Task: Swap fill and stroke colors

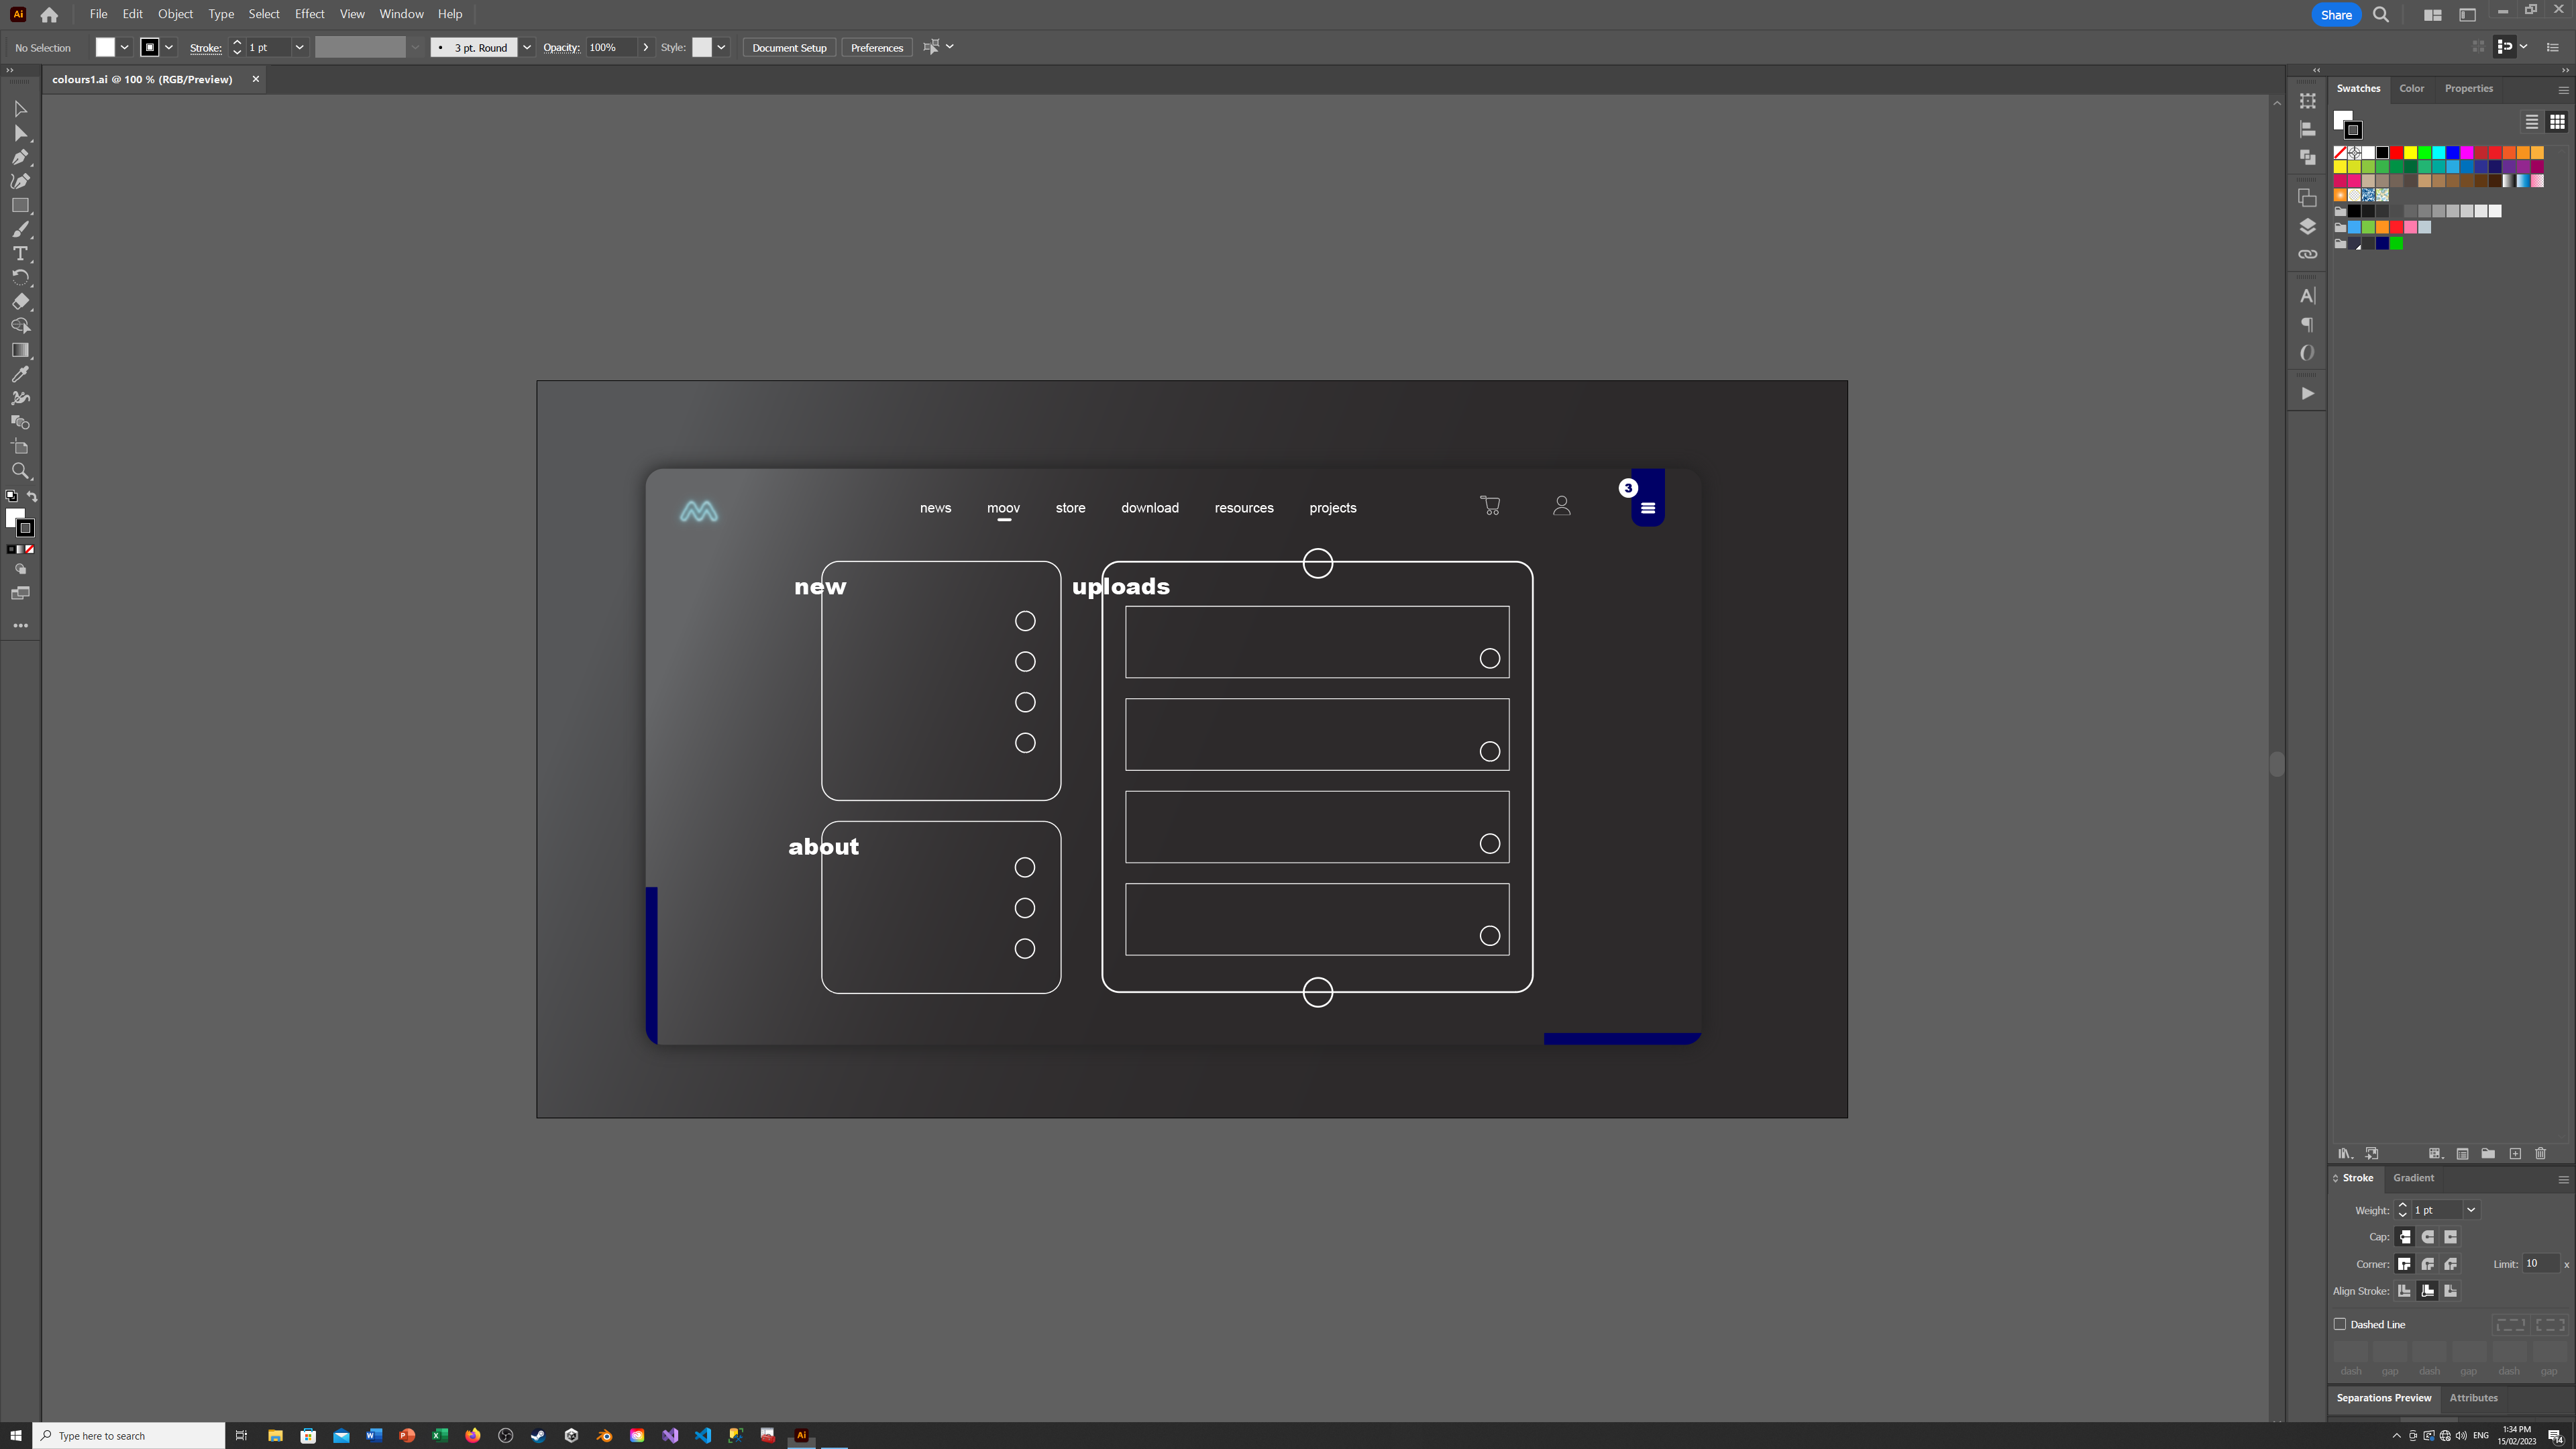Action: click(32, 496)
